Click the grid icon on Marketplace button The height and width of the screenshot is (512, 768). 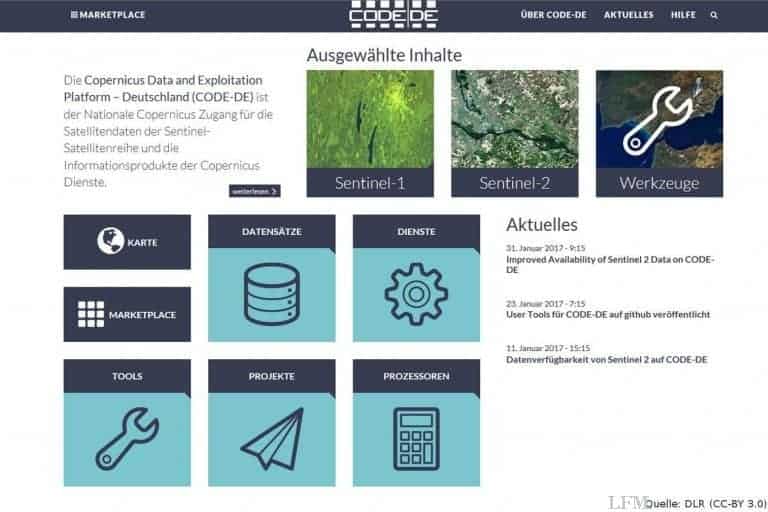point(91,315)
